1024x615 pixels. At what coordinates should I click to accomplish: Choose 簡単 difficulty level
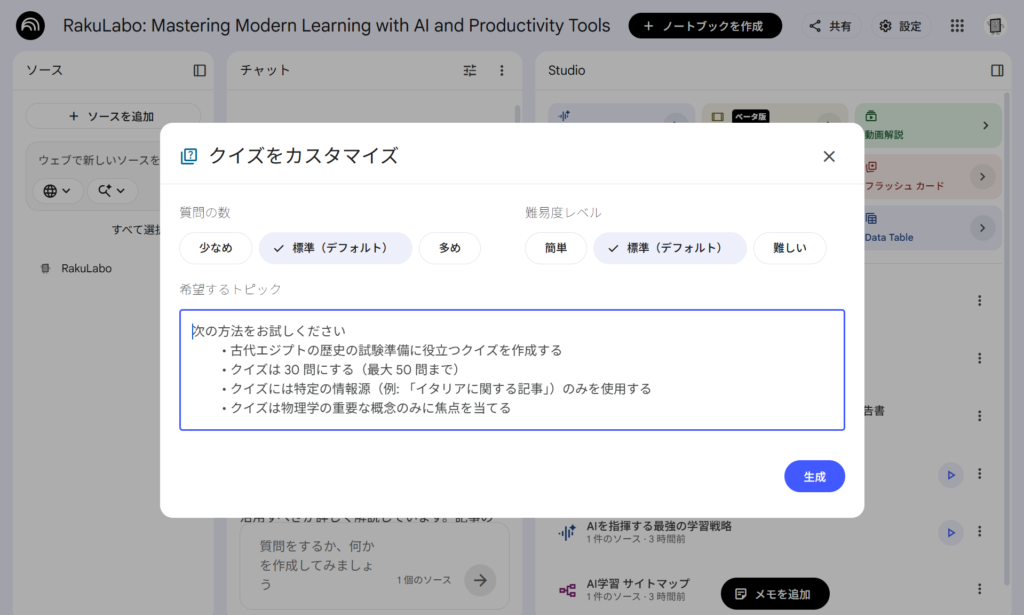point(556,248)
